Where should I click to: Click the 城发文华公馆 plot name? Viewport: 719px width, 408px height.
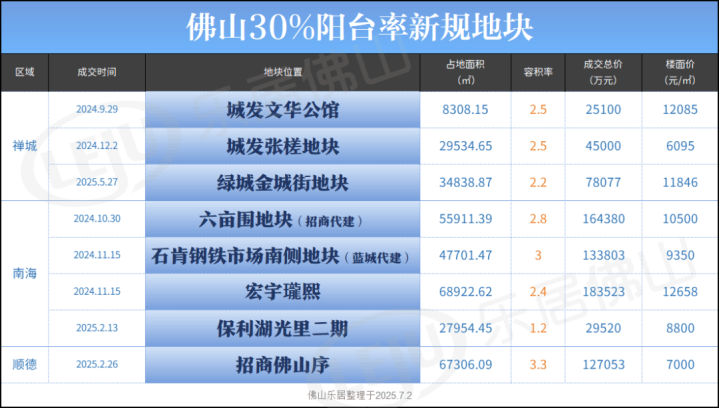tap(283, 110)
